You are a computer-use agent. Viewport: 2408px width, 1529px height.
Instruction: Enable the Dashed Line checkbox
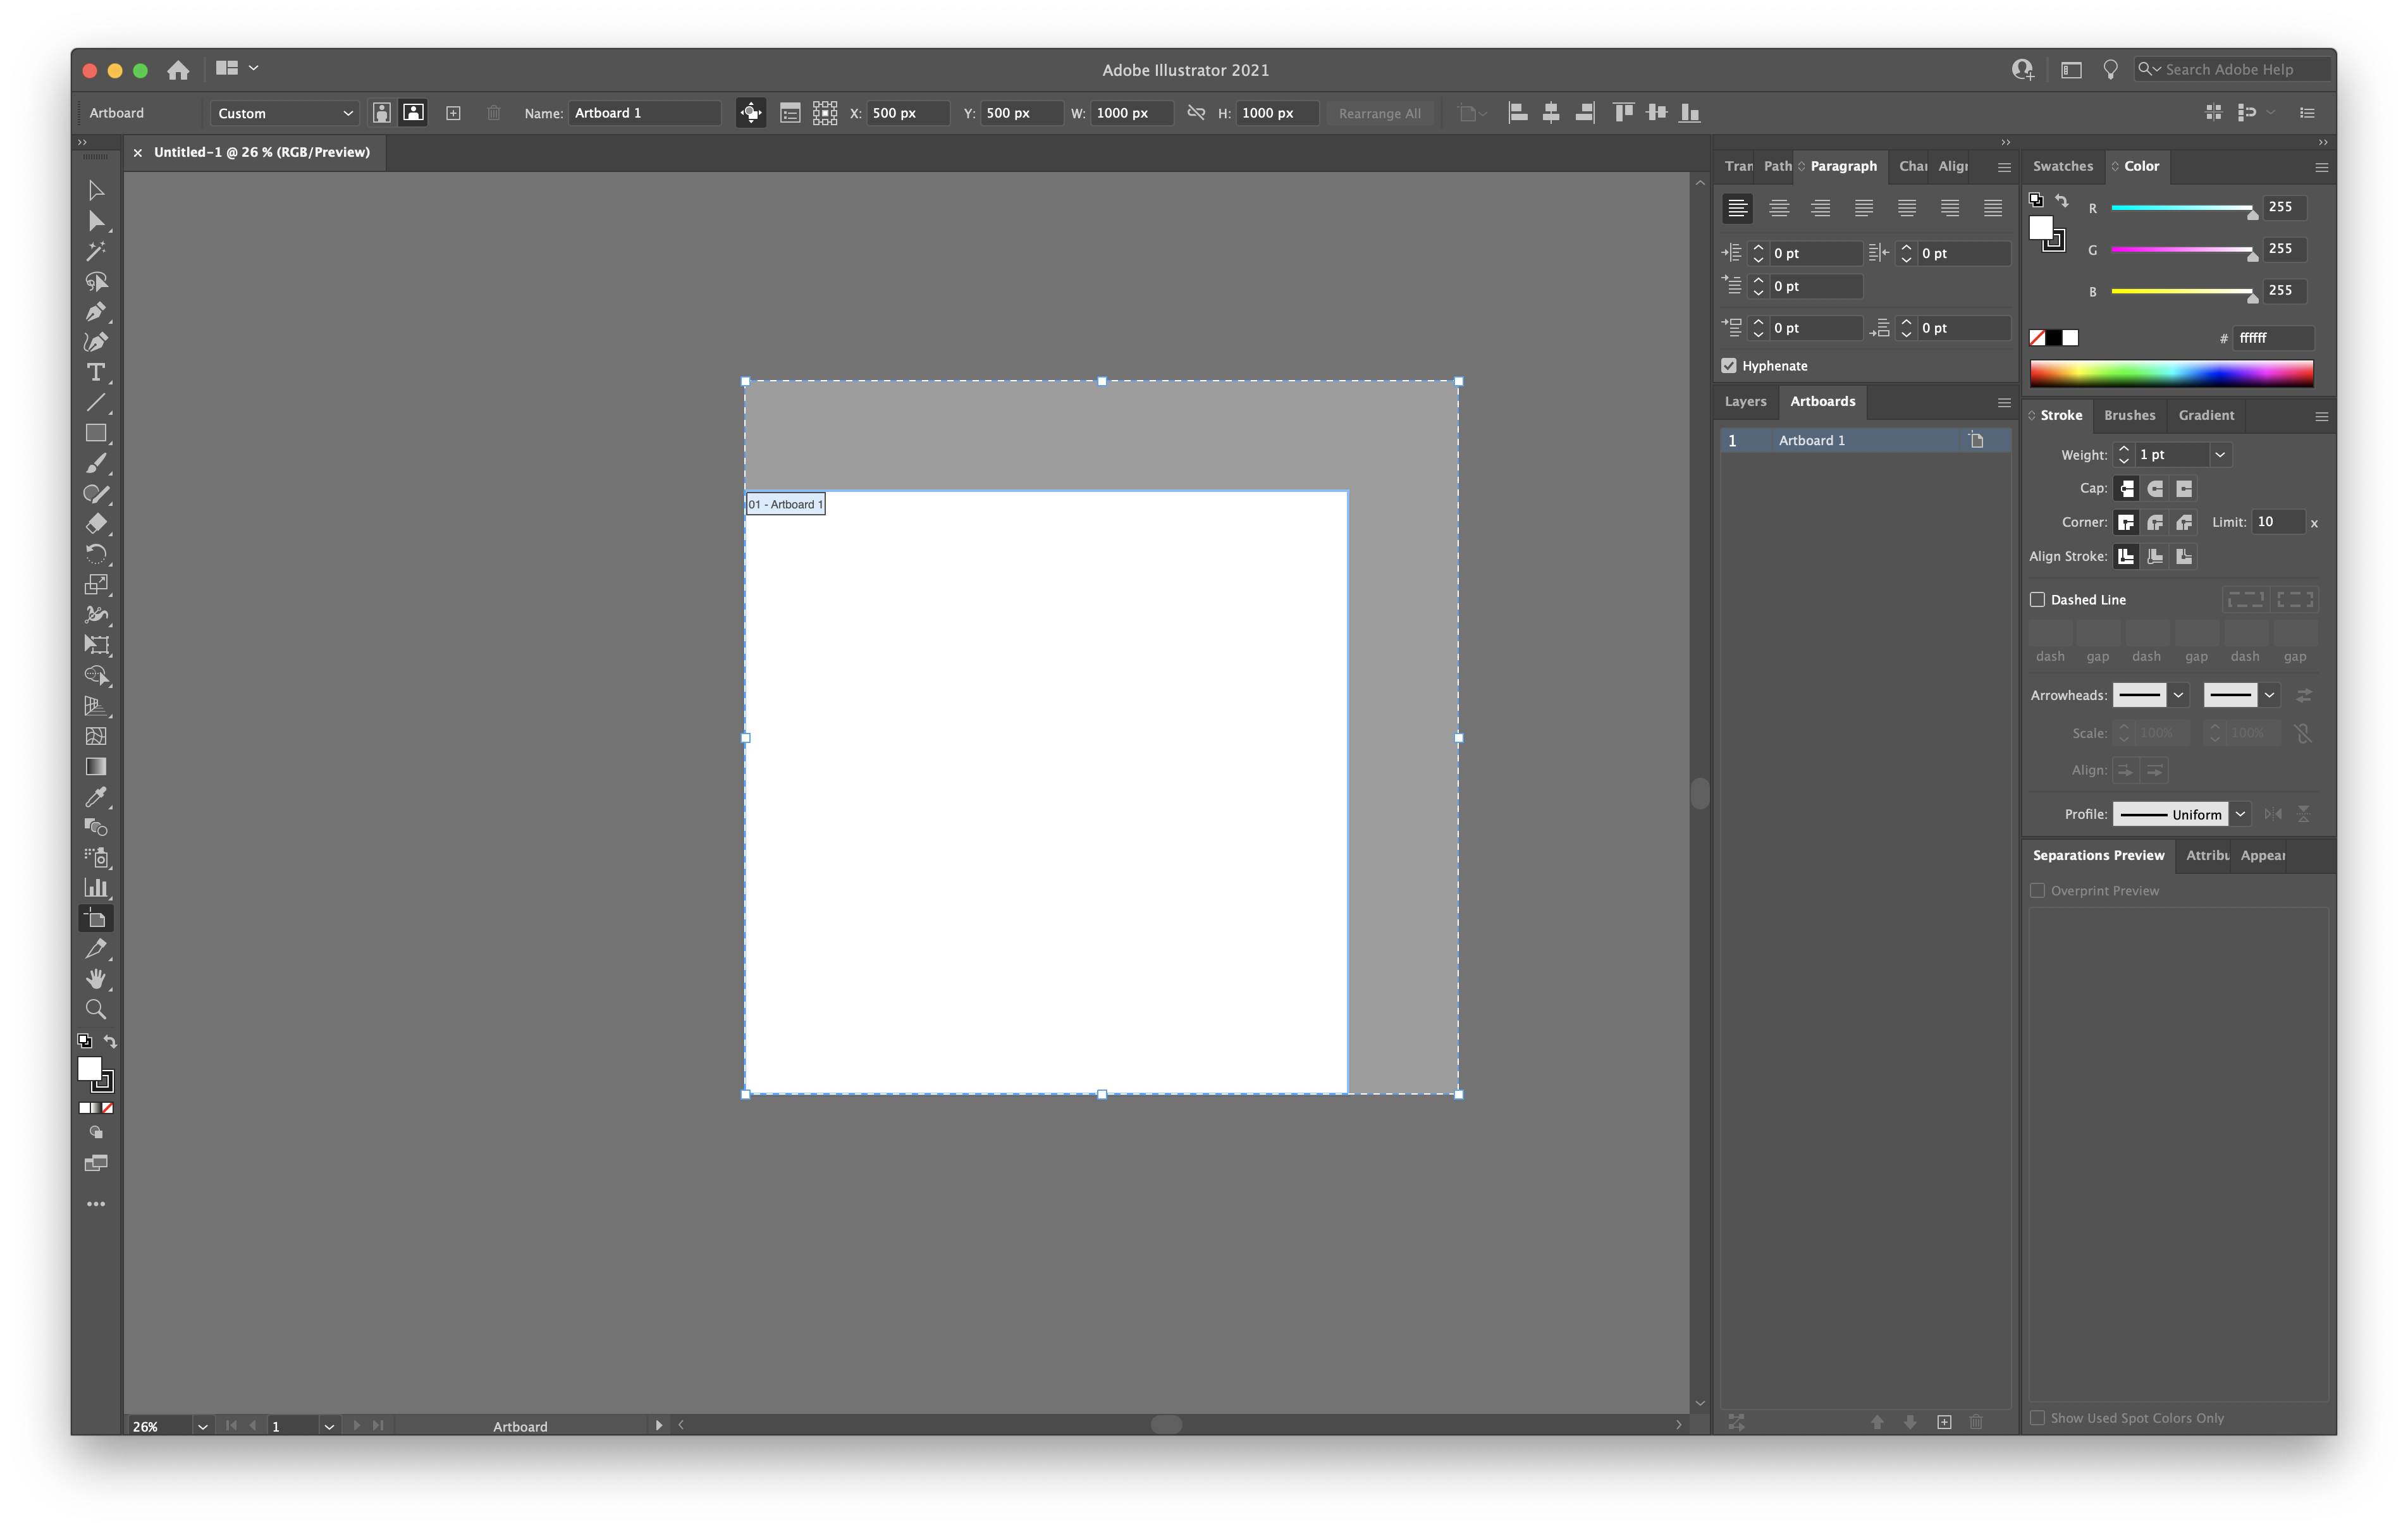point(2037,600)
